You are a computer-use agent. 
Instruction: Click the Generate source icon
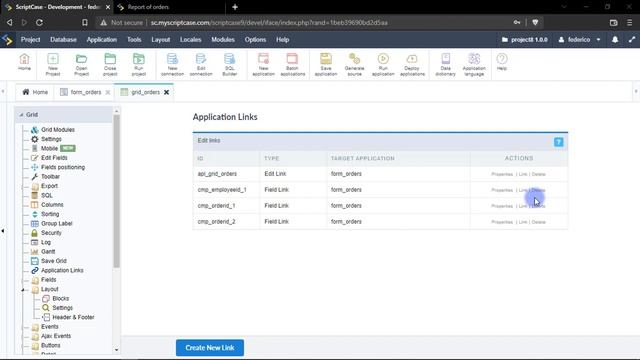click(354, 64)
